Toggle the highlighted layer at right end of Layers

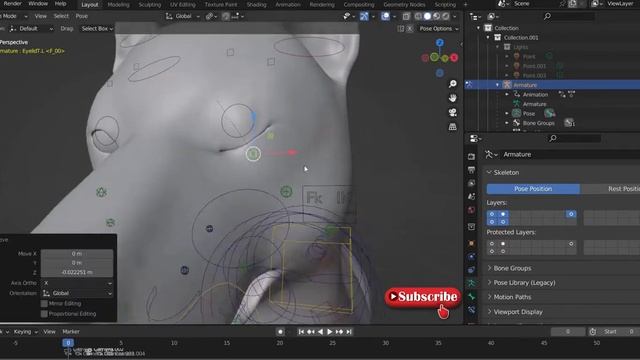tap(571, 214)
